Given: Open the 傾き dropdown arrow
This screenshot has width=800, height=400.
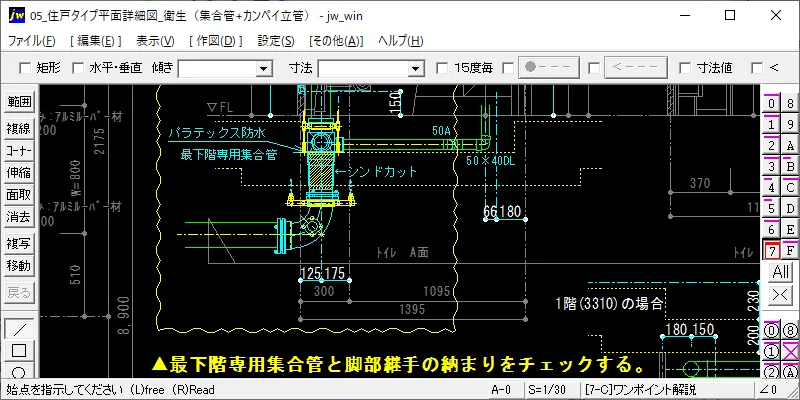Looking at the screenshot, I should pos(264,68).
